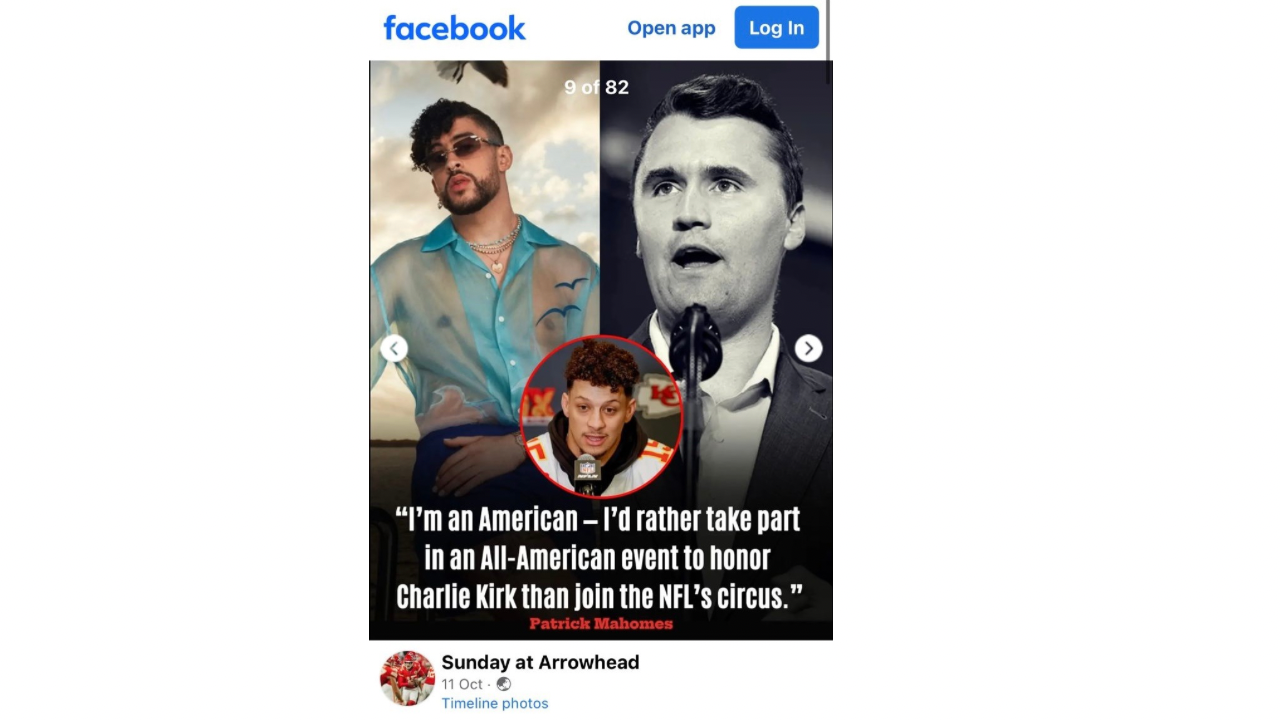Image resolution: width=1280 pixels, height=720 pixels.
Task: Select the circular inset portrait in the image
Action: click(x=602, y=416)
